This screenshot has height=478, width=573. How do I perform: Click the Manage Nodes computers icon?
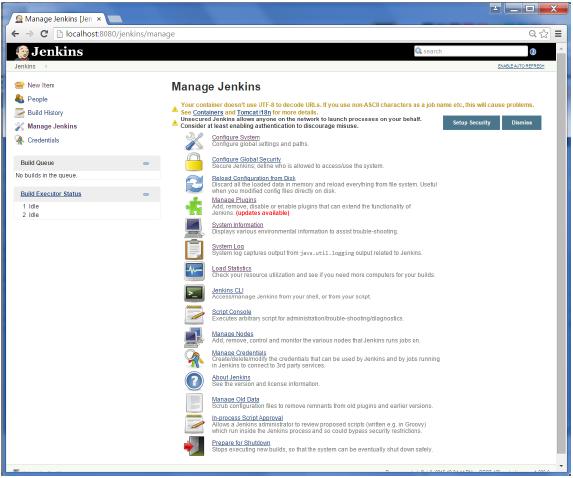click(194, 337)
